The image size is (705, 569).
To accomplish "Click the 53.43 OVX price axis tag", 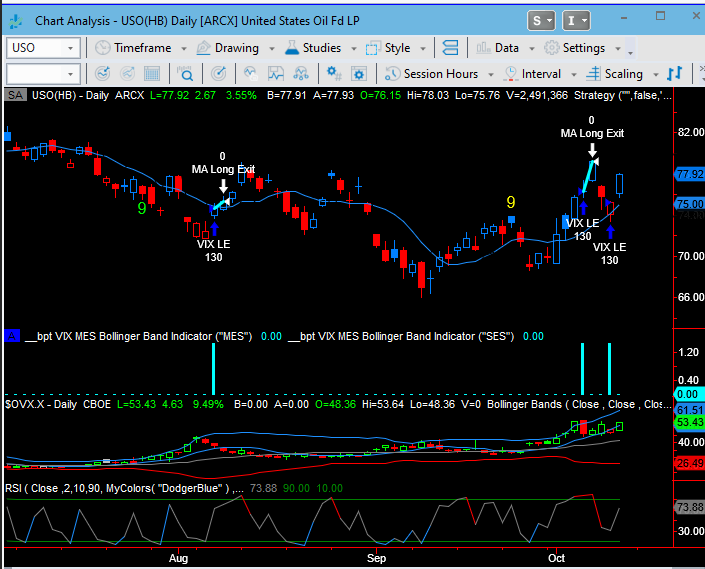I will click(689, 422).
